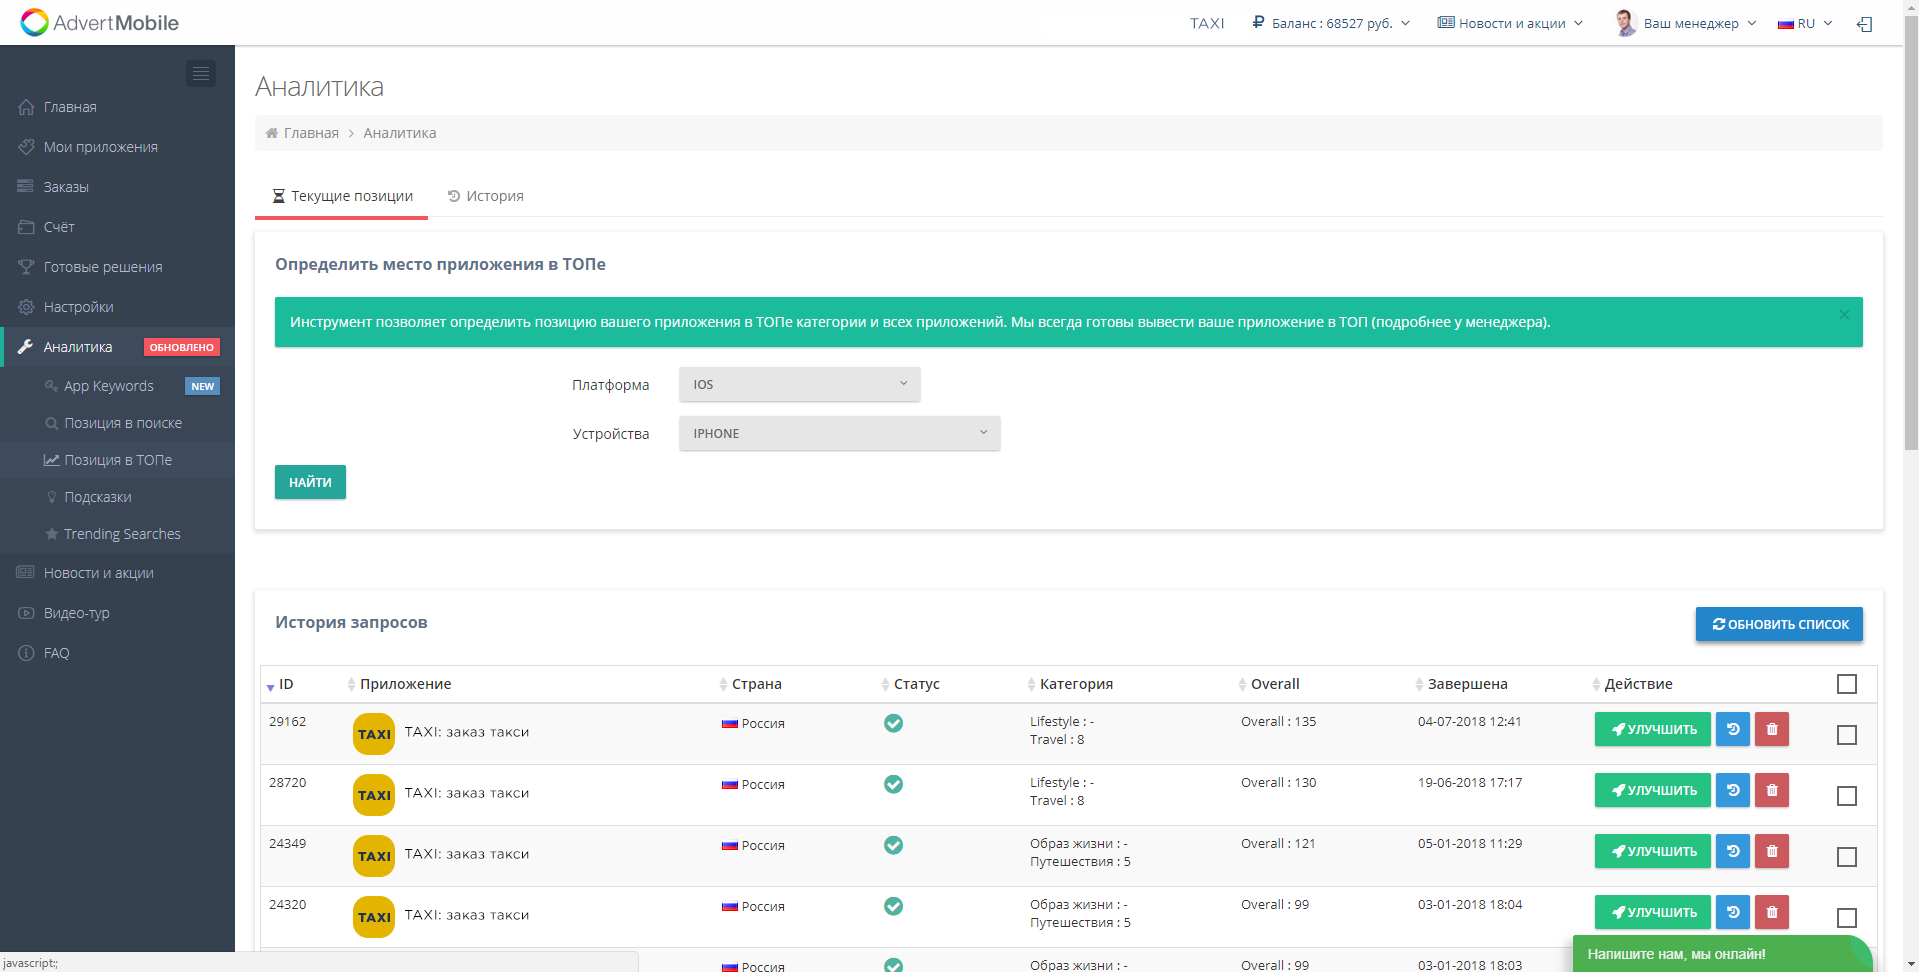Click TAXI app icon in row 29162
This screenshot has height=972, width=1919.
point(374,734)
